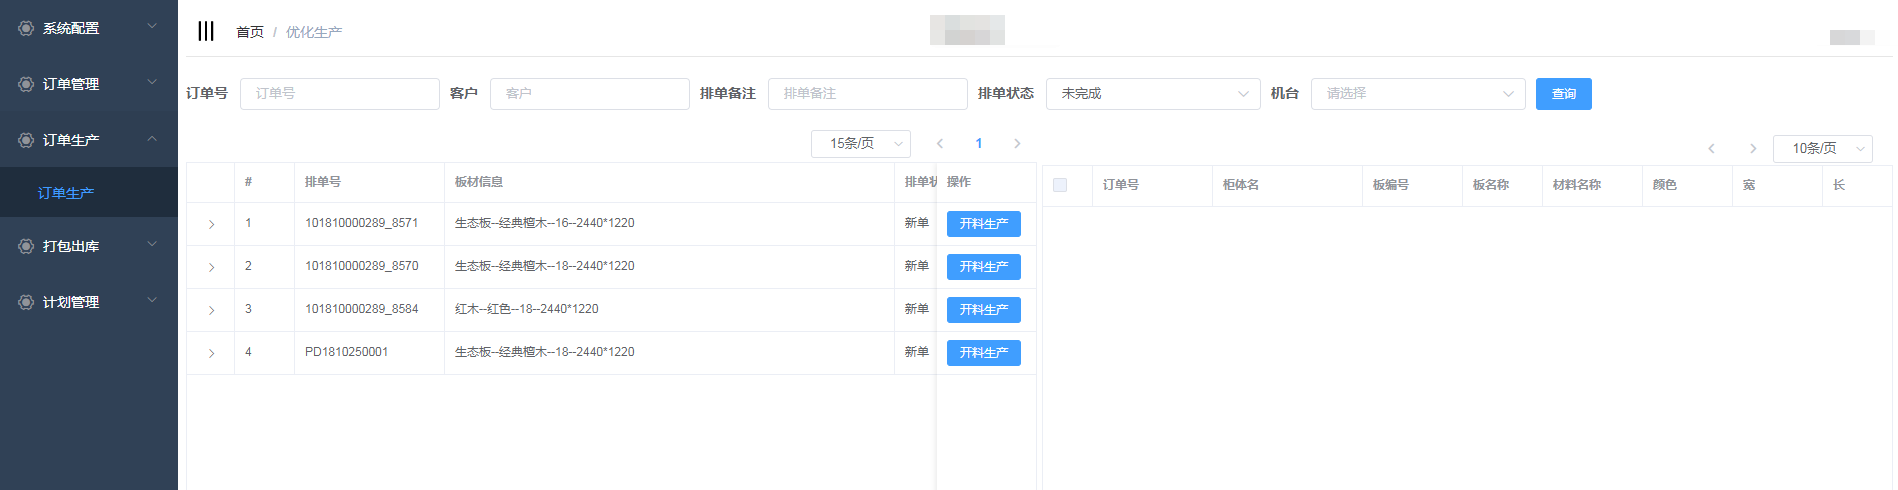Click the 查询 search button
Screen dimensions: 1898x490
pyautogui.click(x=1563, y=94)
